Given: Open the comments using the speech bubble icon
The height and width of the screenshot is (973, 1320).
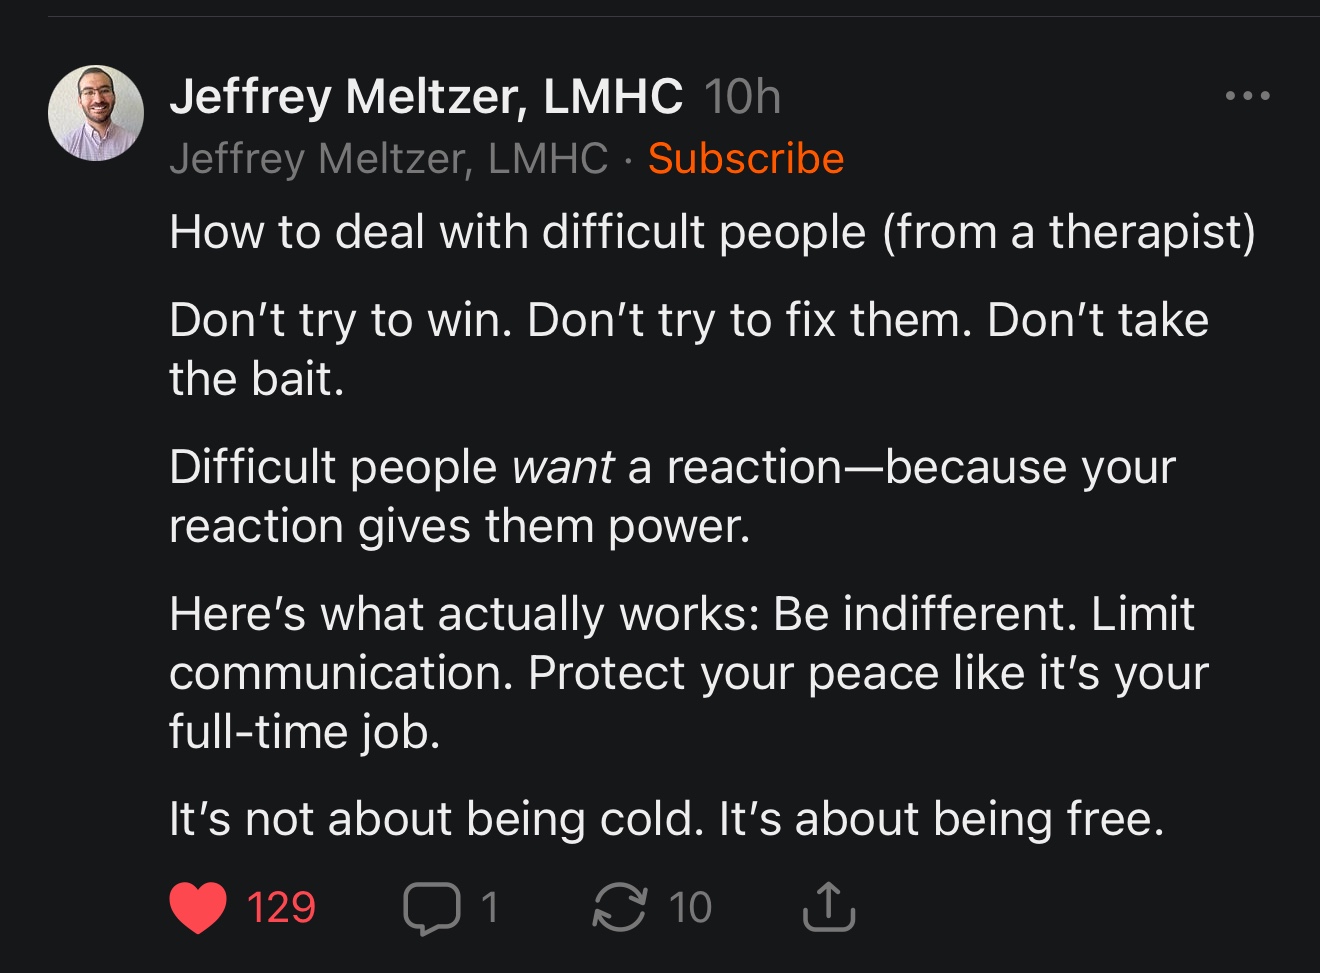Looking at the screenshot, I should tap(432, 908).
